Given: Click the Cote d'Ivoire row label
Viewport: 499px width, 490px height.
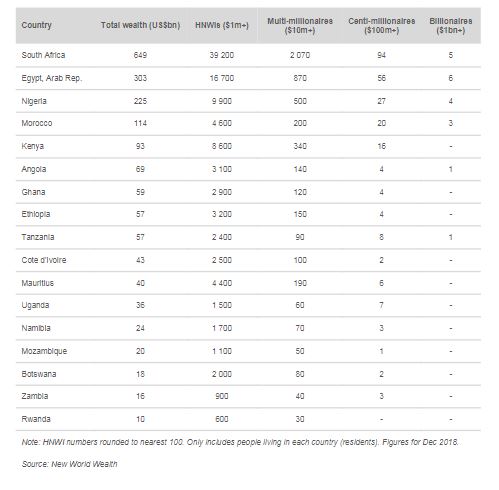Looking at the screenshot, I should (44, 260).
